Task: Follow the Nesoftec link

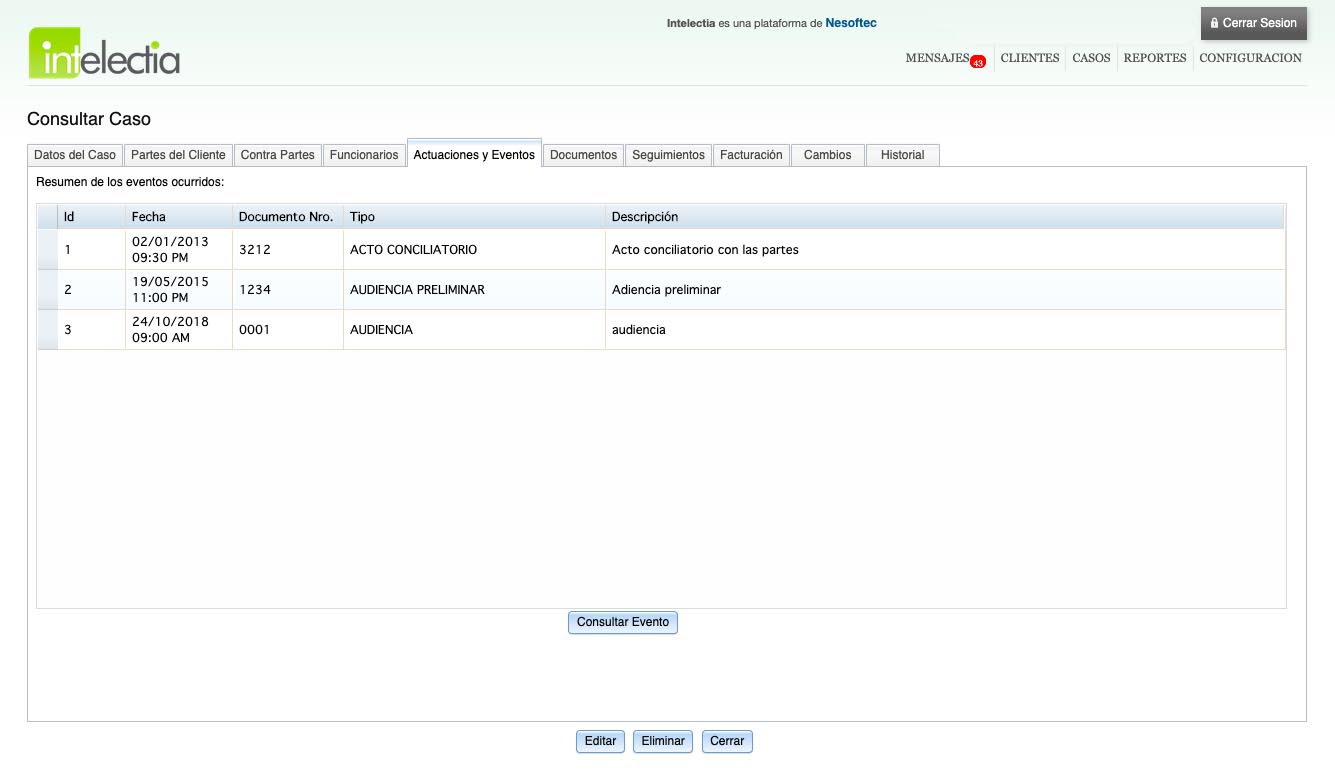Action: (x=850, y=23)
